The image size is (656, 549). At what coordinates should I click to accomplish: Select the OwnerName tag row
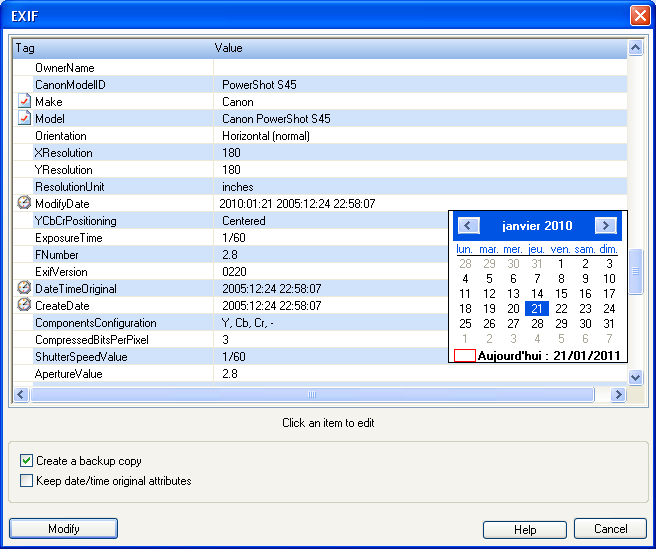coord(320,68)
